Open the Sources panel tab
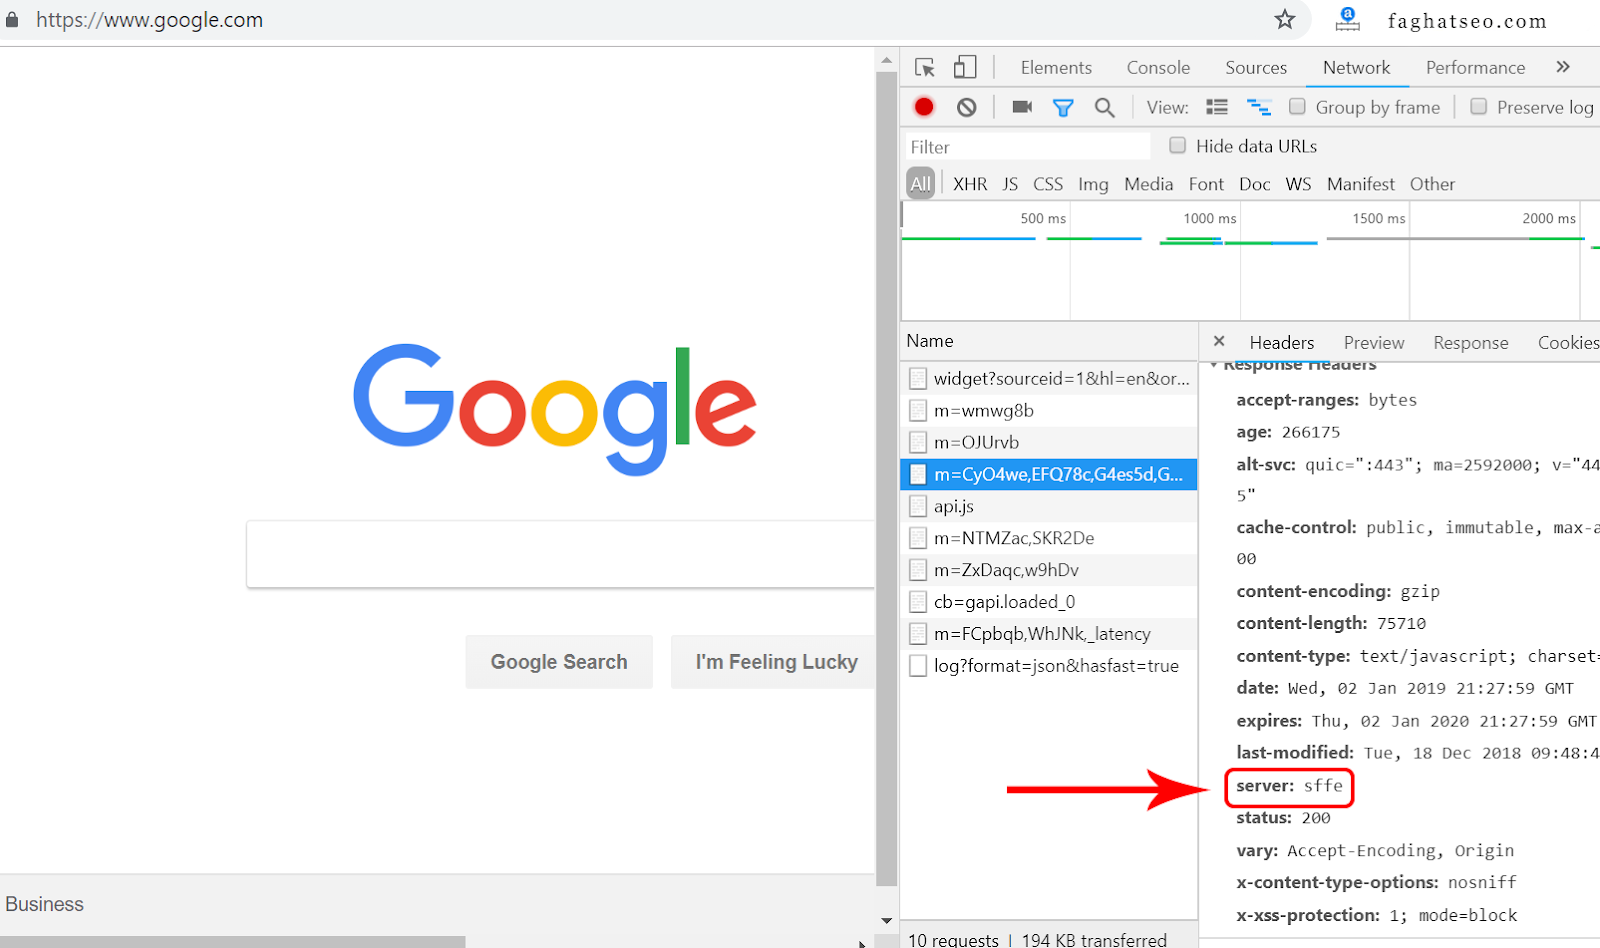The image size is (1600, 948). 1256,67
